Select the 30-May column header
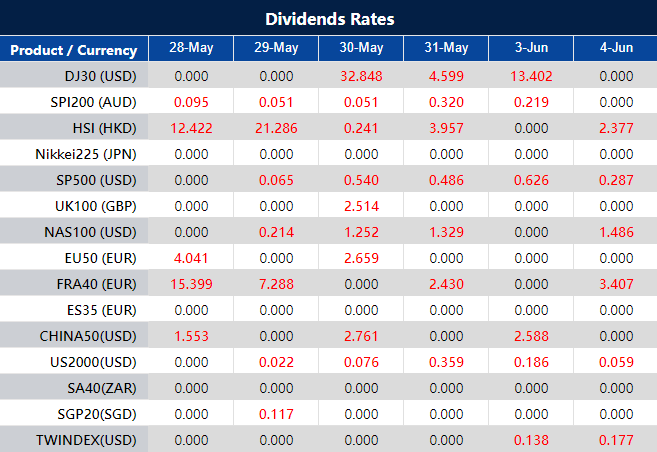657x452 pixels. (x=361, y=49)
